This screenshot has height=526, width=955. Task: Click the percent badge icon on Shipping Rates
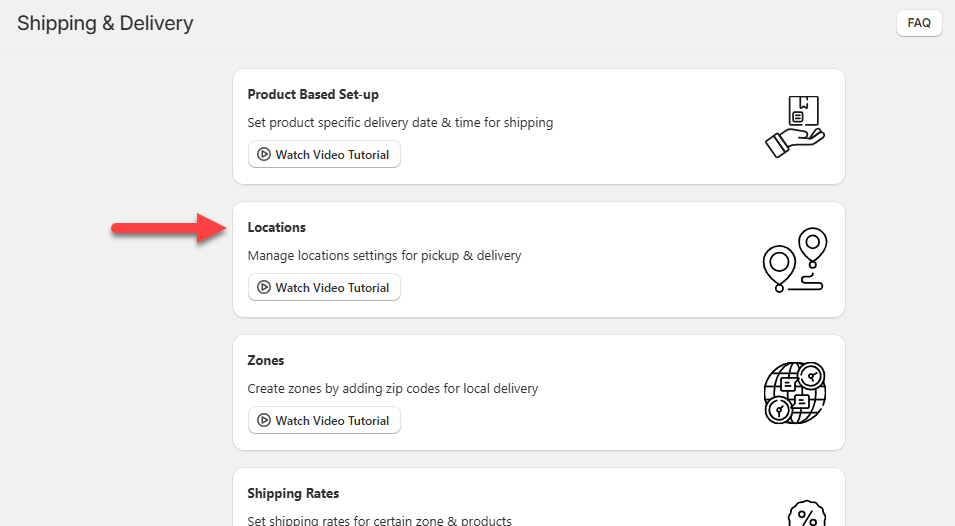[805, 514]
